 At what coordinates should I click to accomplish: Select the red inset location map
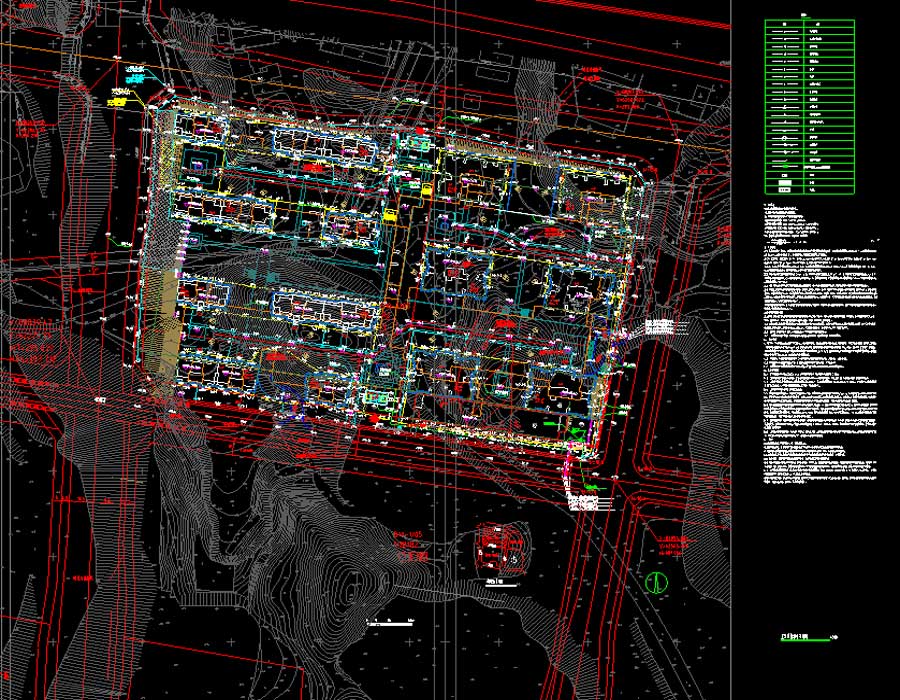pos(501,547)
